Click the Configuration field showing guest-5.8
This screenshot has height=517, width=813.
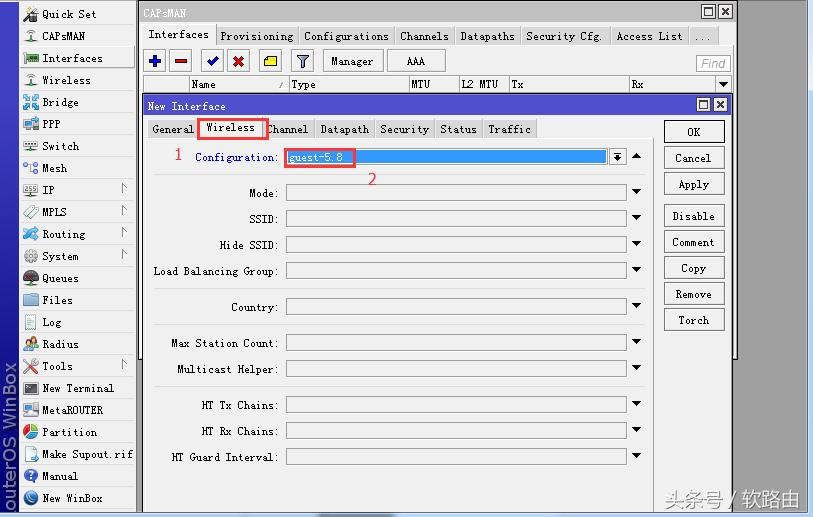pyautogui.click(x=446, y=157)
